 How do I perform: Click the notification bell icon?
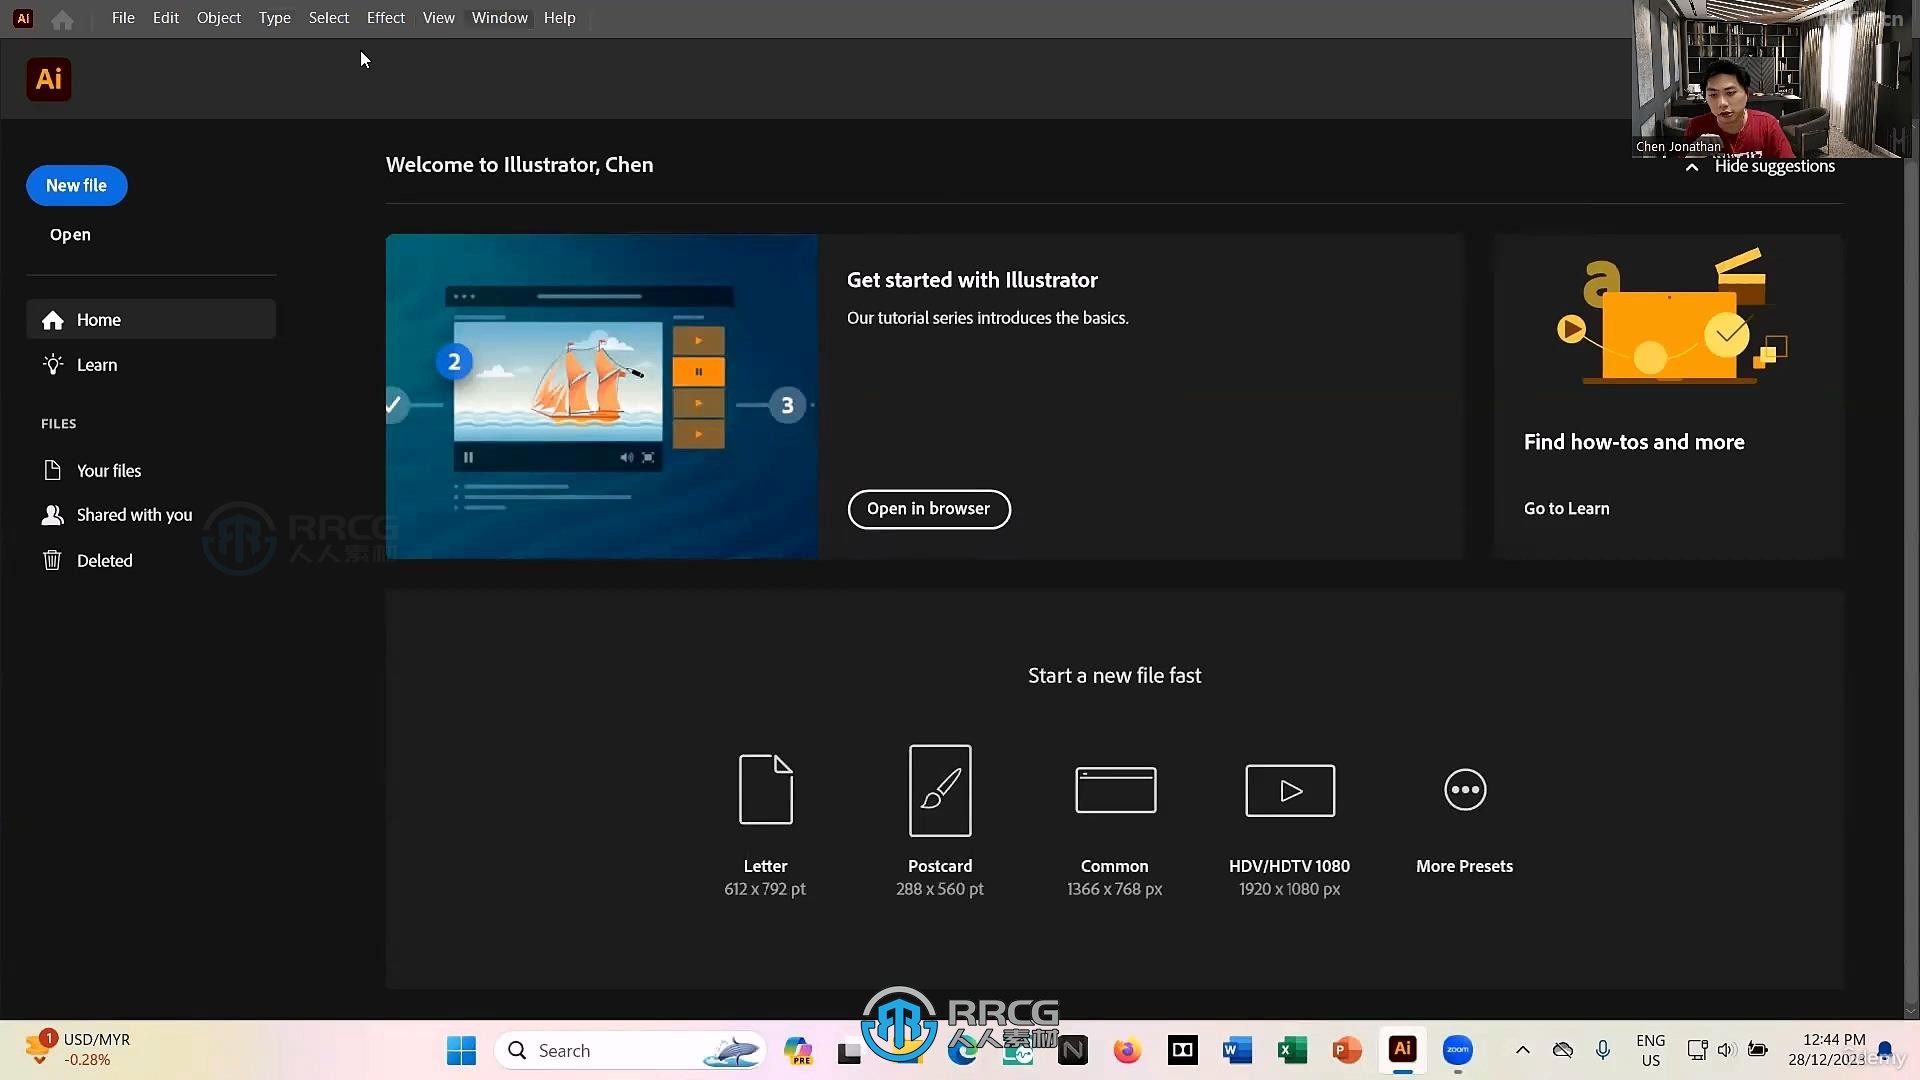[x=1885, y=1051]
